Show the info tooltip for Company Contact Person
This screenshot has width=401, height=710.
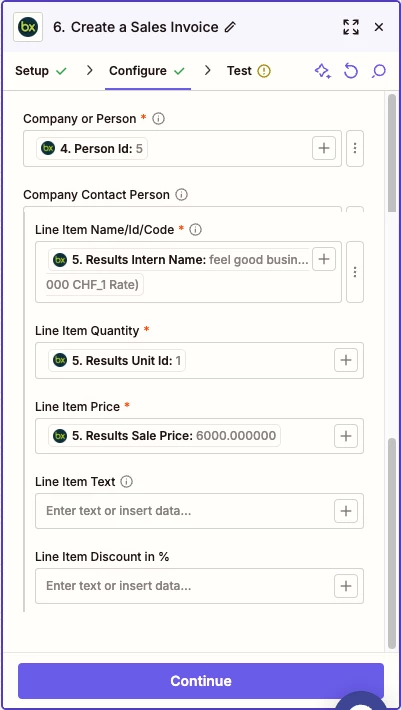click(181, 195)
